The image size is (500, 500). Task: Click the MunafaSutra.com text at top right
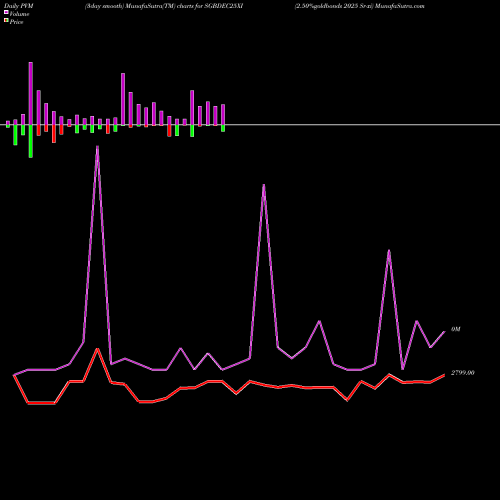coord(400,6)
